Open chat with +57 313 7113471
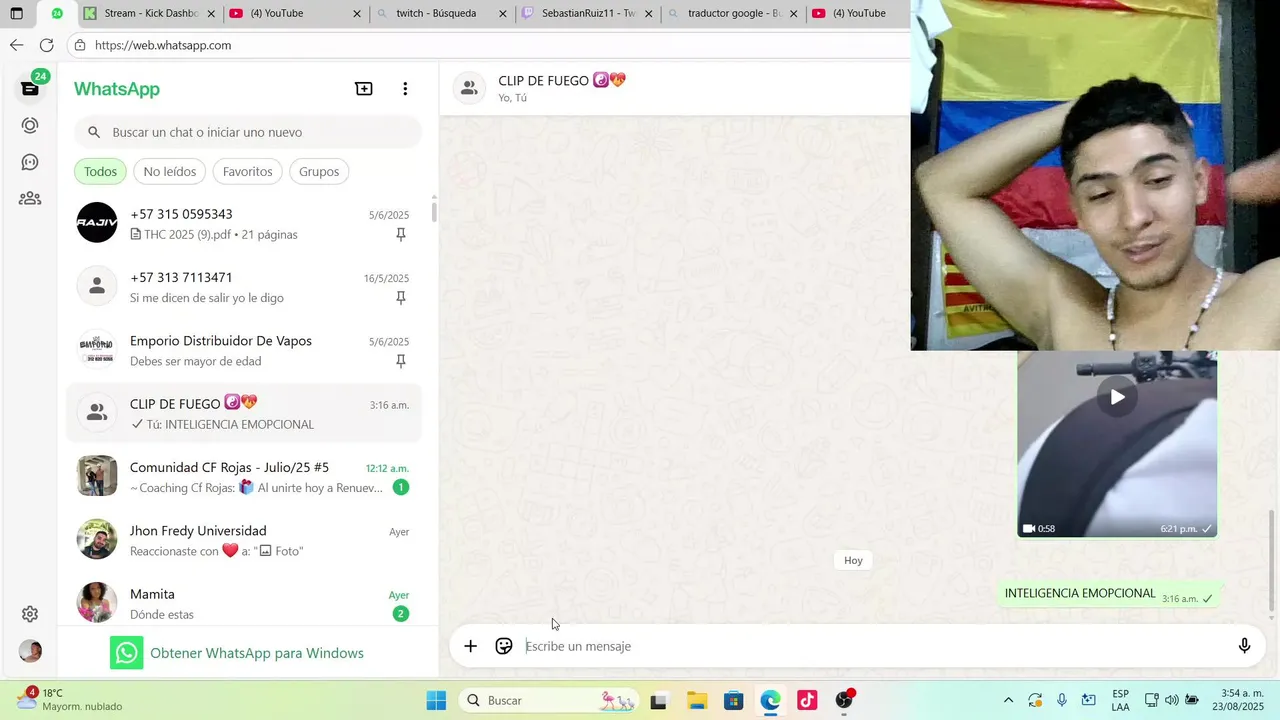The image size is (1280, 720). tap(244, 287)
